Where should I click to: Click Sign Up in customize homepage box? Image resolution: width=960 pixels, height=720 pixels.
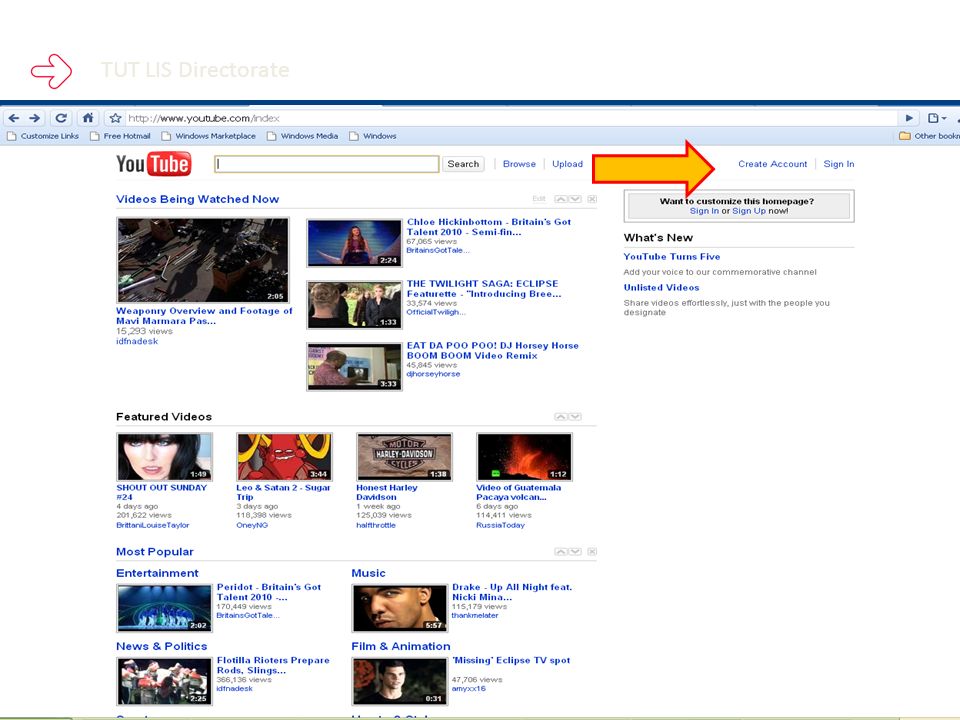(x=749, y=211)
